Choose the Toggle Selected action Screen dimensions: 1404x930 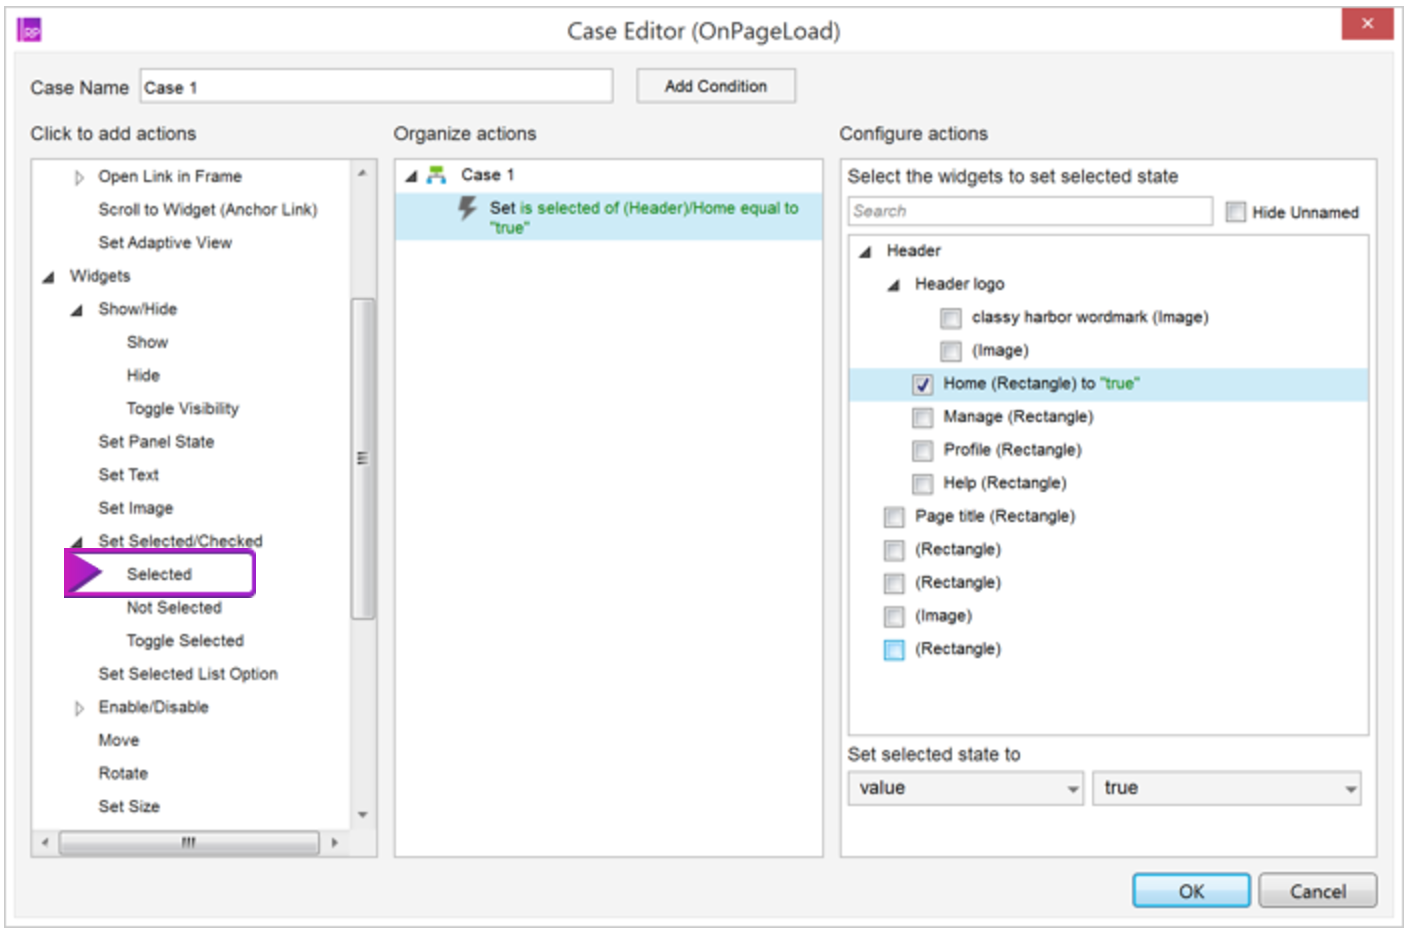tap(185, 641)
